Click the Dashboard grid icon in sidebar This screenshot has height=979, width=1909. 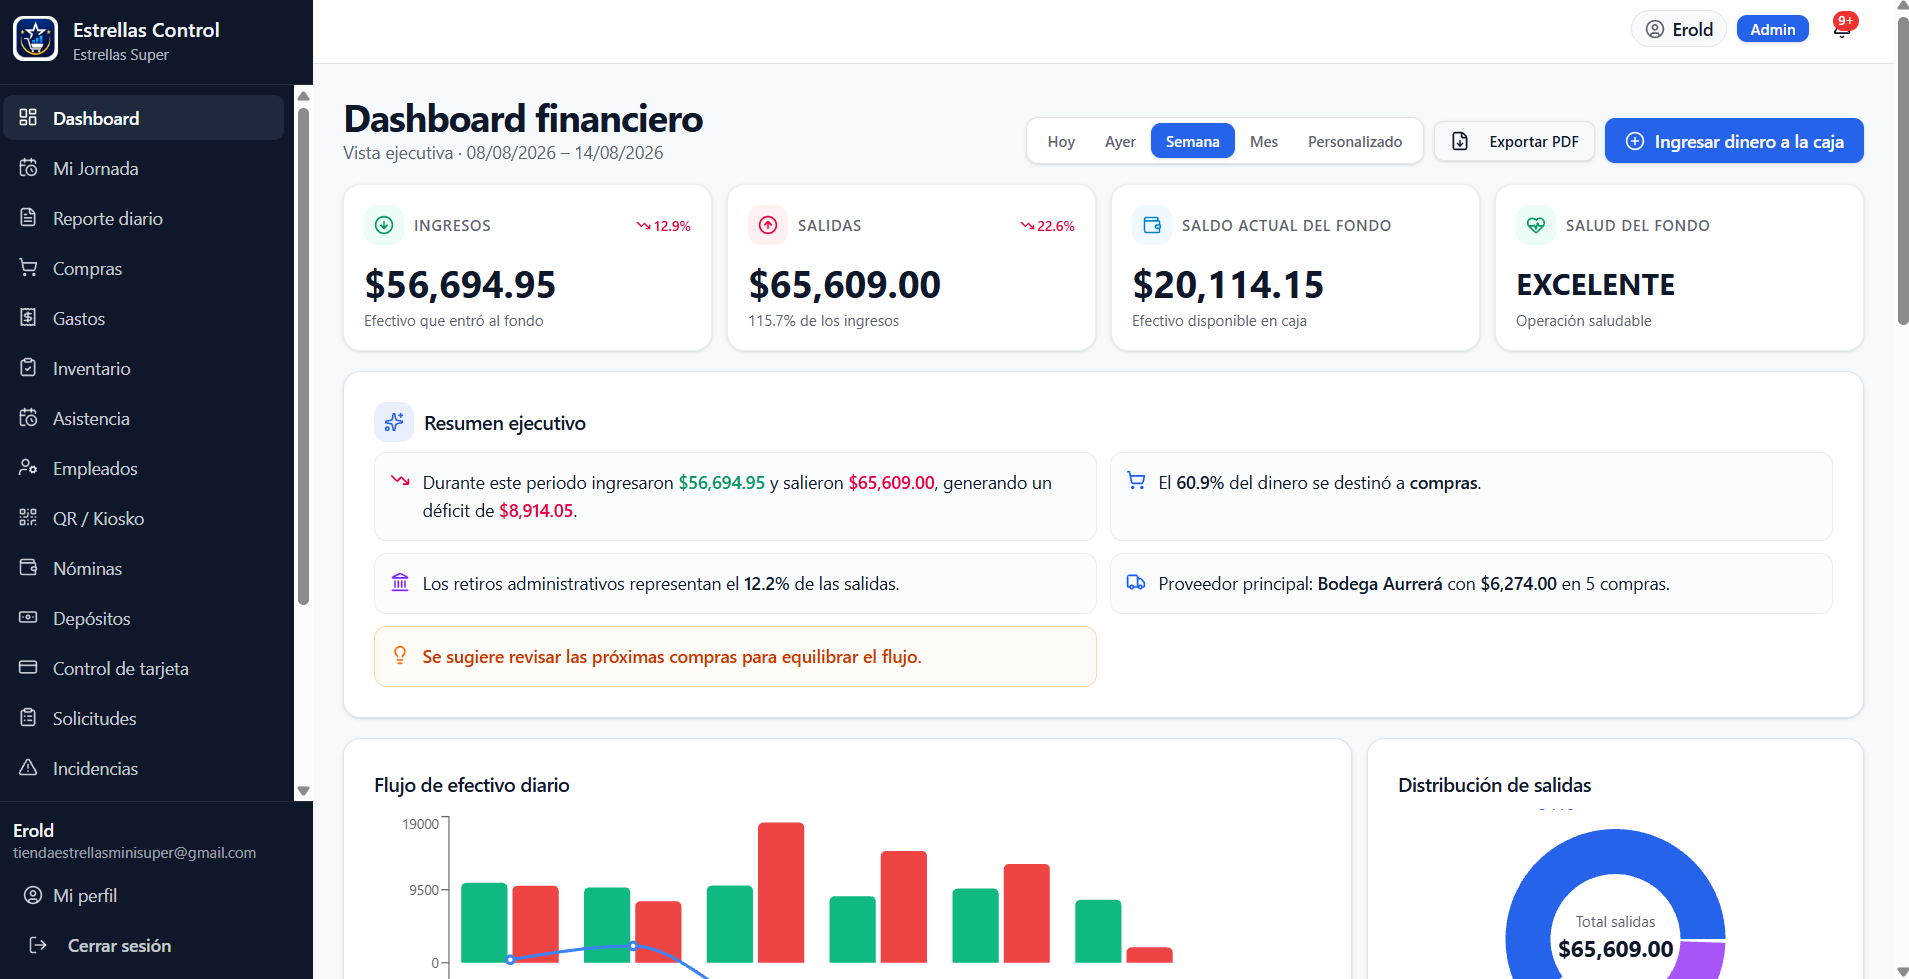(28, 117)
